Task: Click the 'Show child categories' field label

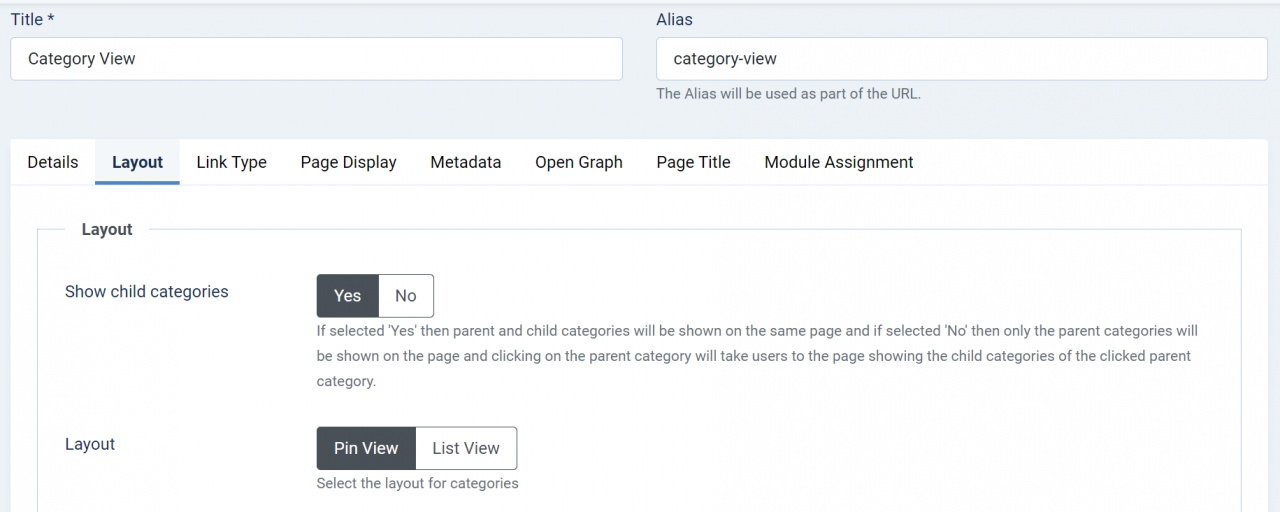Action: [x=146, y=292]
